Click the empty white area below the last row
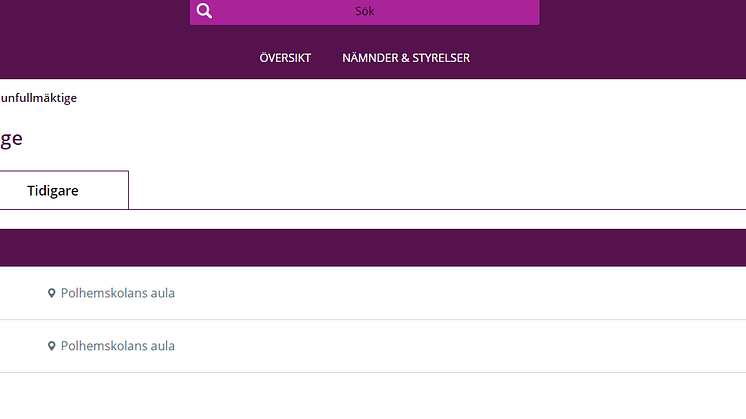This screenshot has height=419, width=746. [x=373, y=396]
